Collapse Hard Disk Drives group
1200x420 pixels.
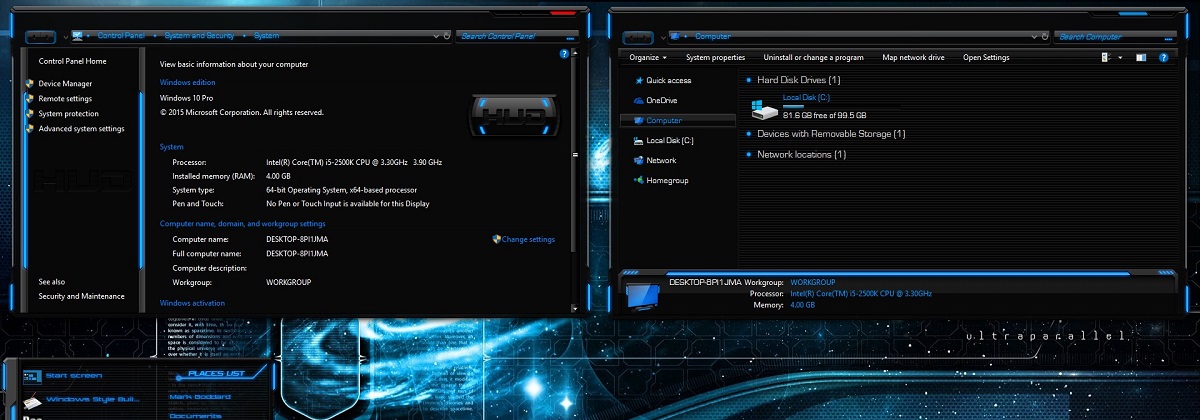pyautogui.click(x=749, y=79)
